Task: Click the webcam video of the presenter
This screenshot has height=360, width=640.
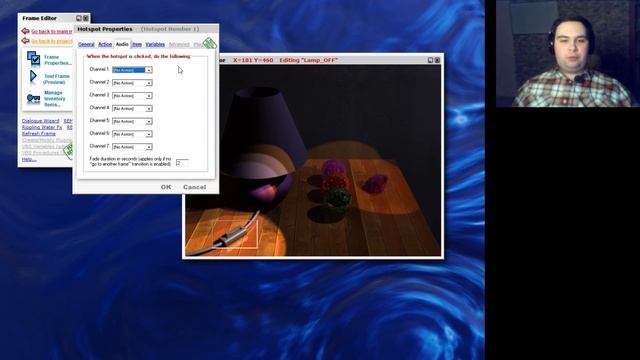Action: click(568, 53)
